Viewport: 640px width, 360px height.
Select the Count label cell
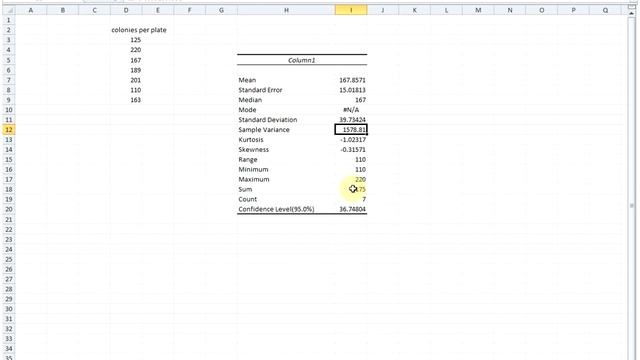[286, 199]
